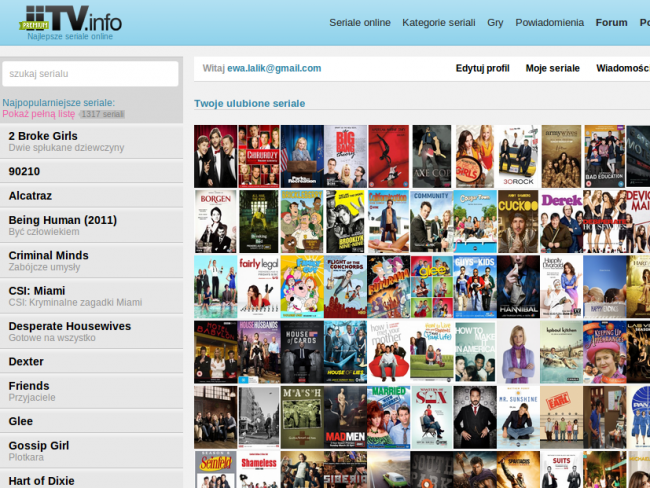Open the Mr. Sunshine poster
650x488 pixels.
point(518,417)
